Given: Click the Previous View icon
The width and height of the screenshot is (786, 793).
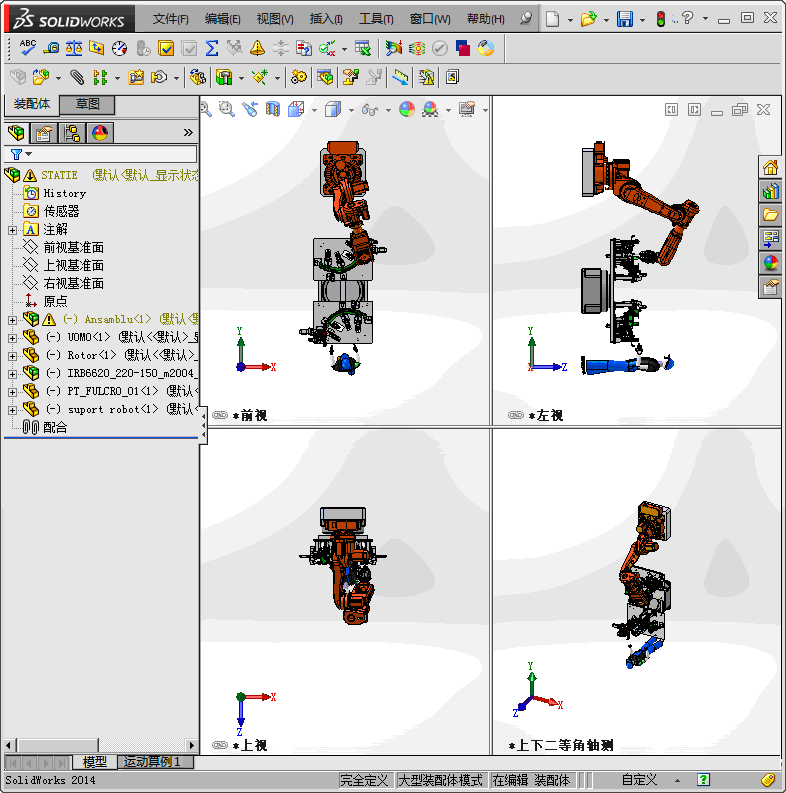Looking at the screenshot, I should [250, 109].
